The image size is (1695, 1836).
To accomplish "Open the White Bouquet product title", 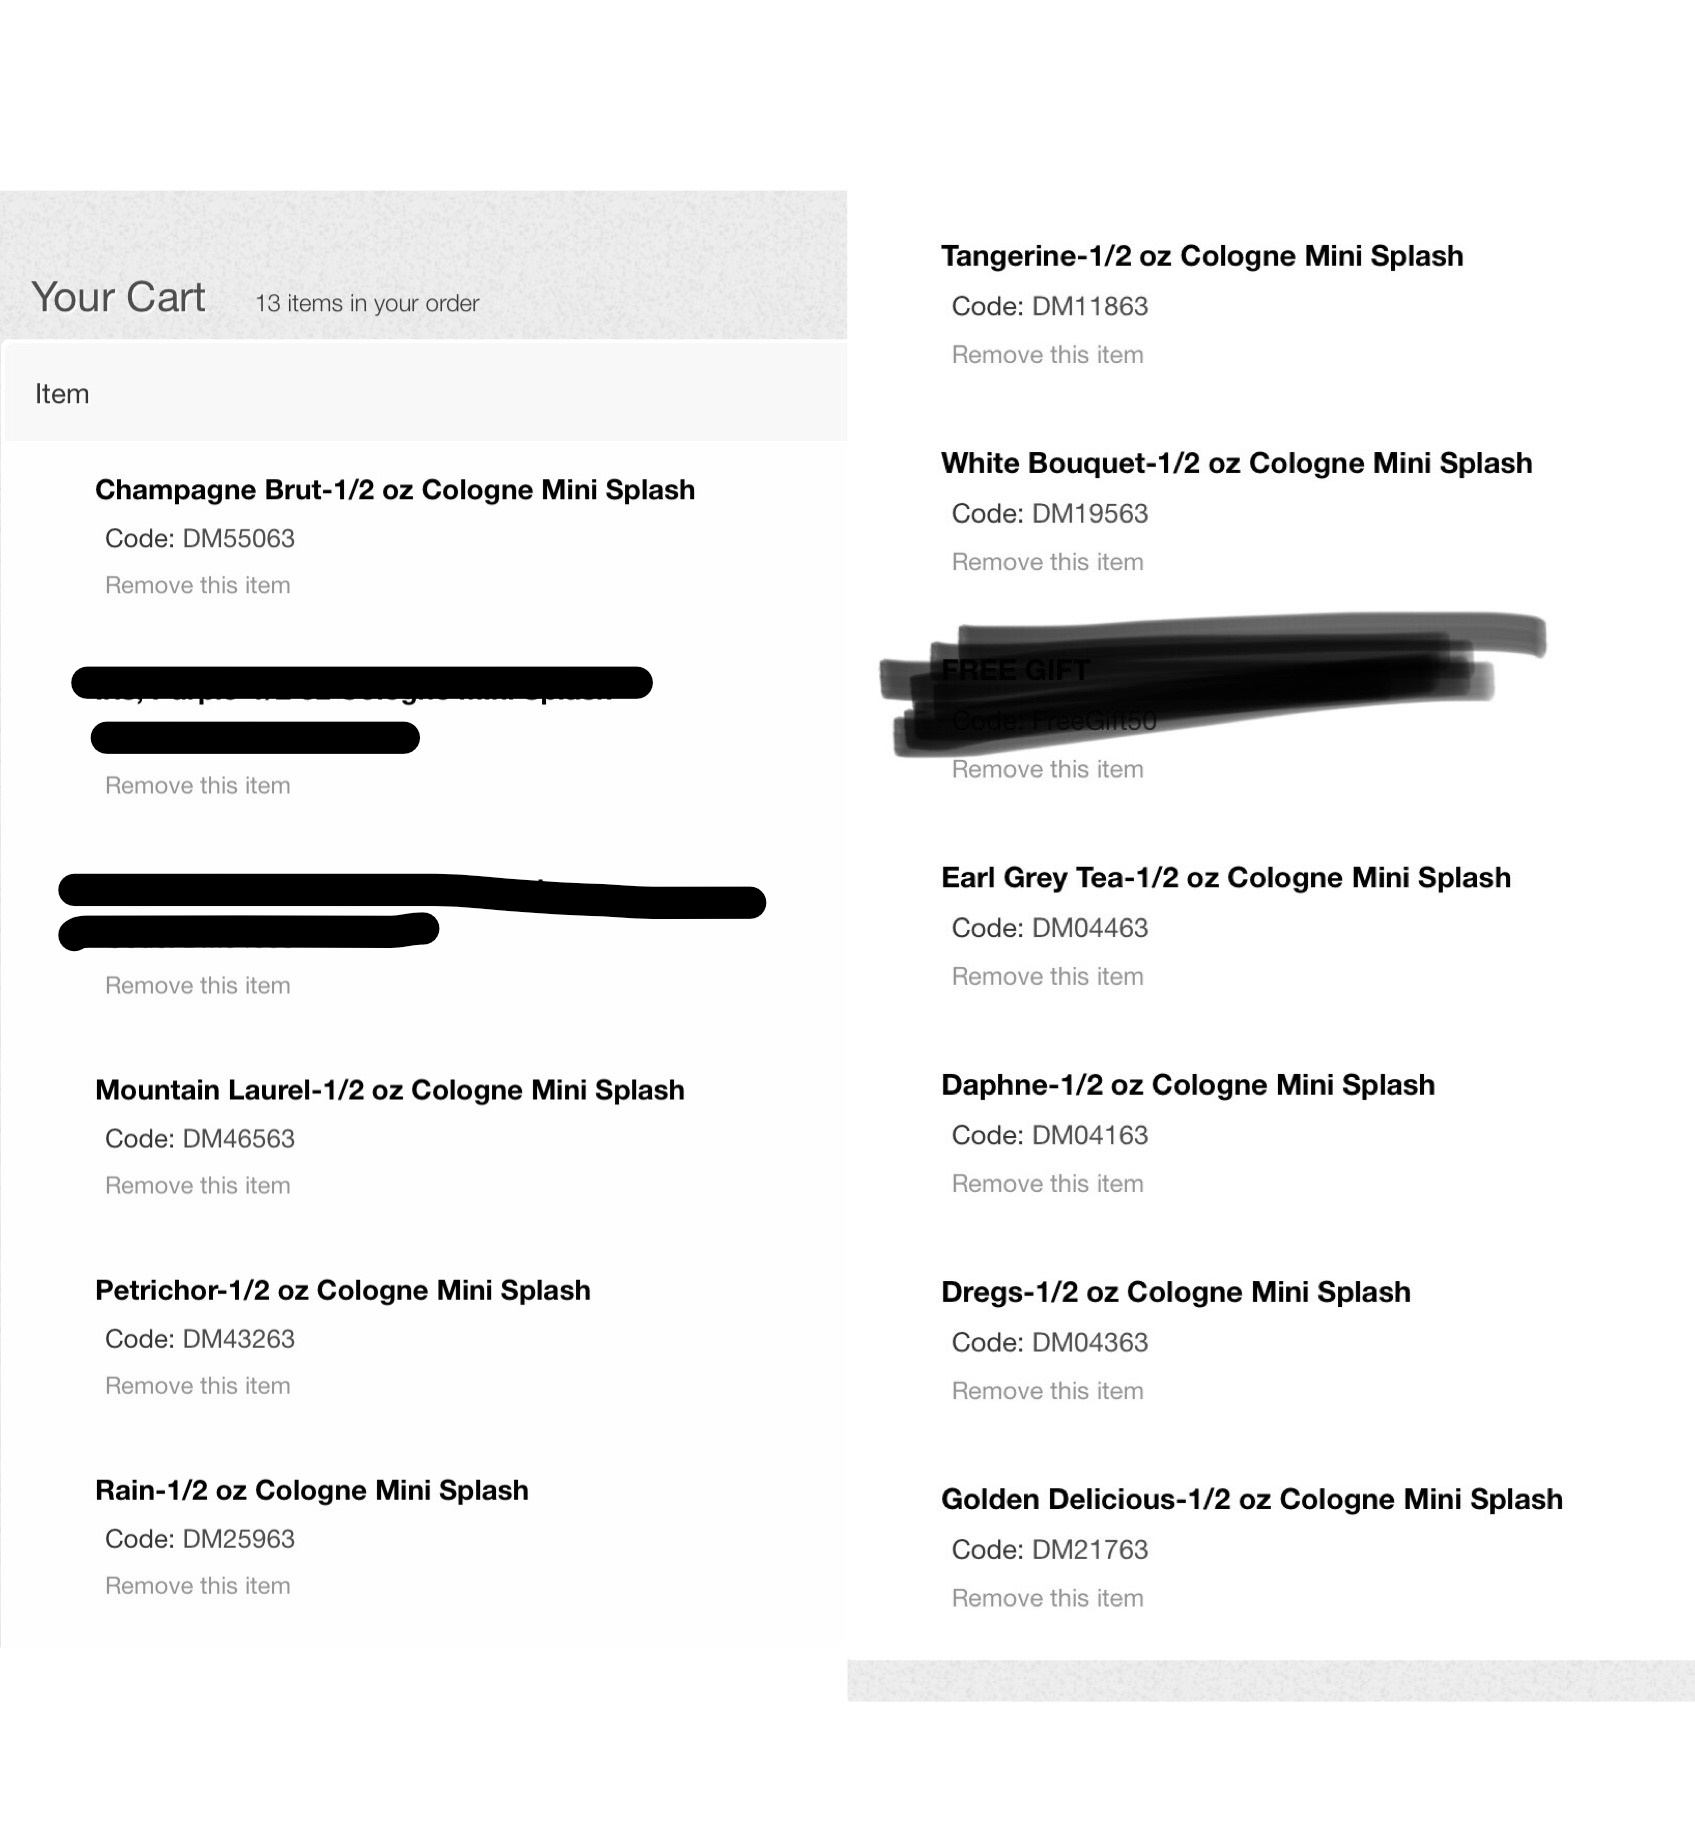I will coord(1236,463).
